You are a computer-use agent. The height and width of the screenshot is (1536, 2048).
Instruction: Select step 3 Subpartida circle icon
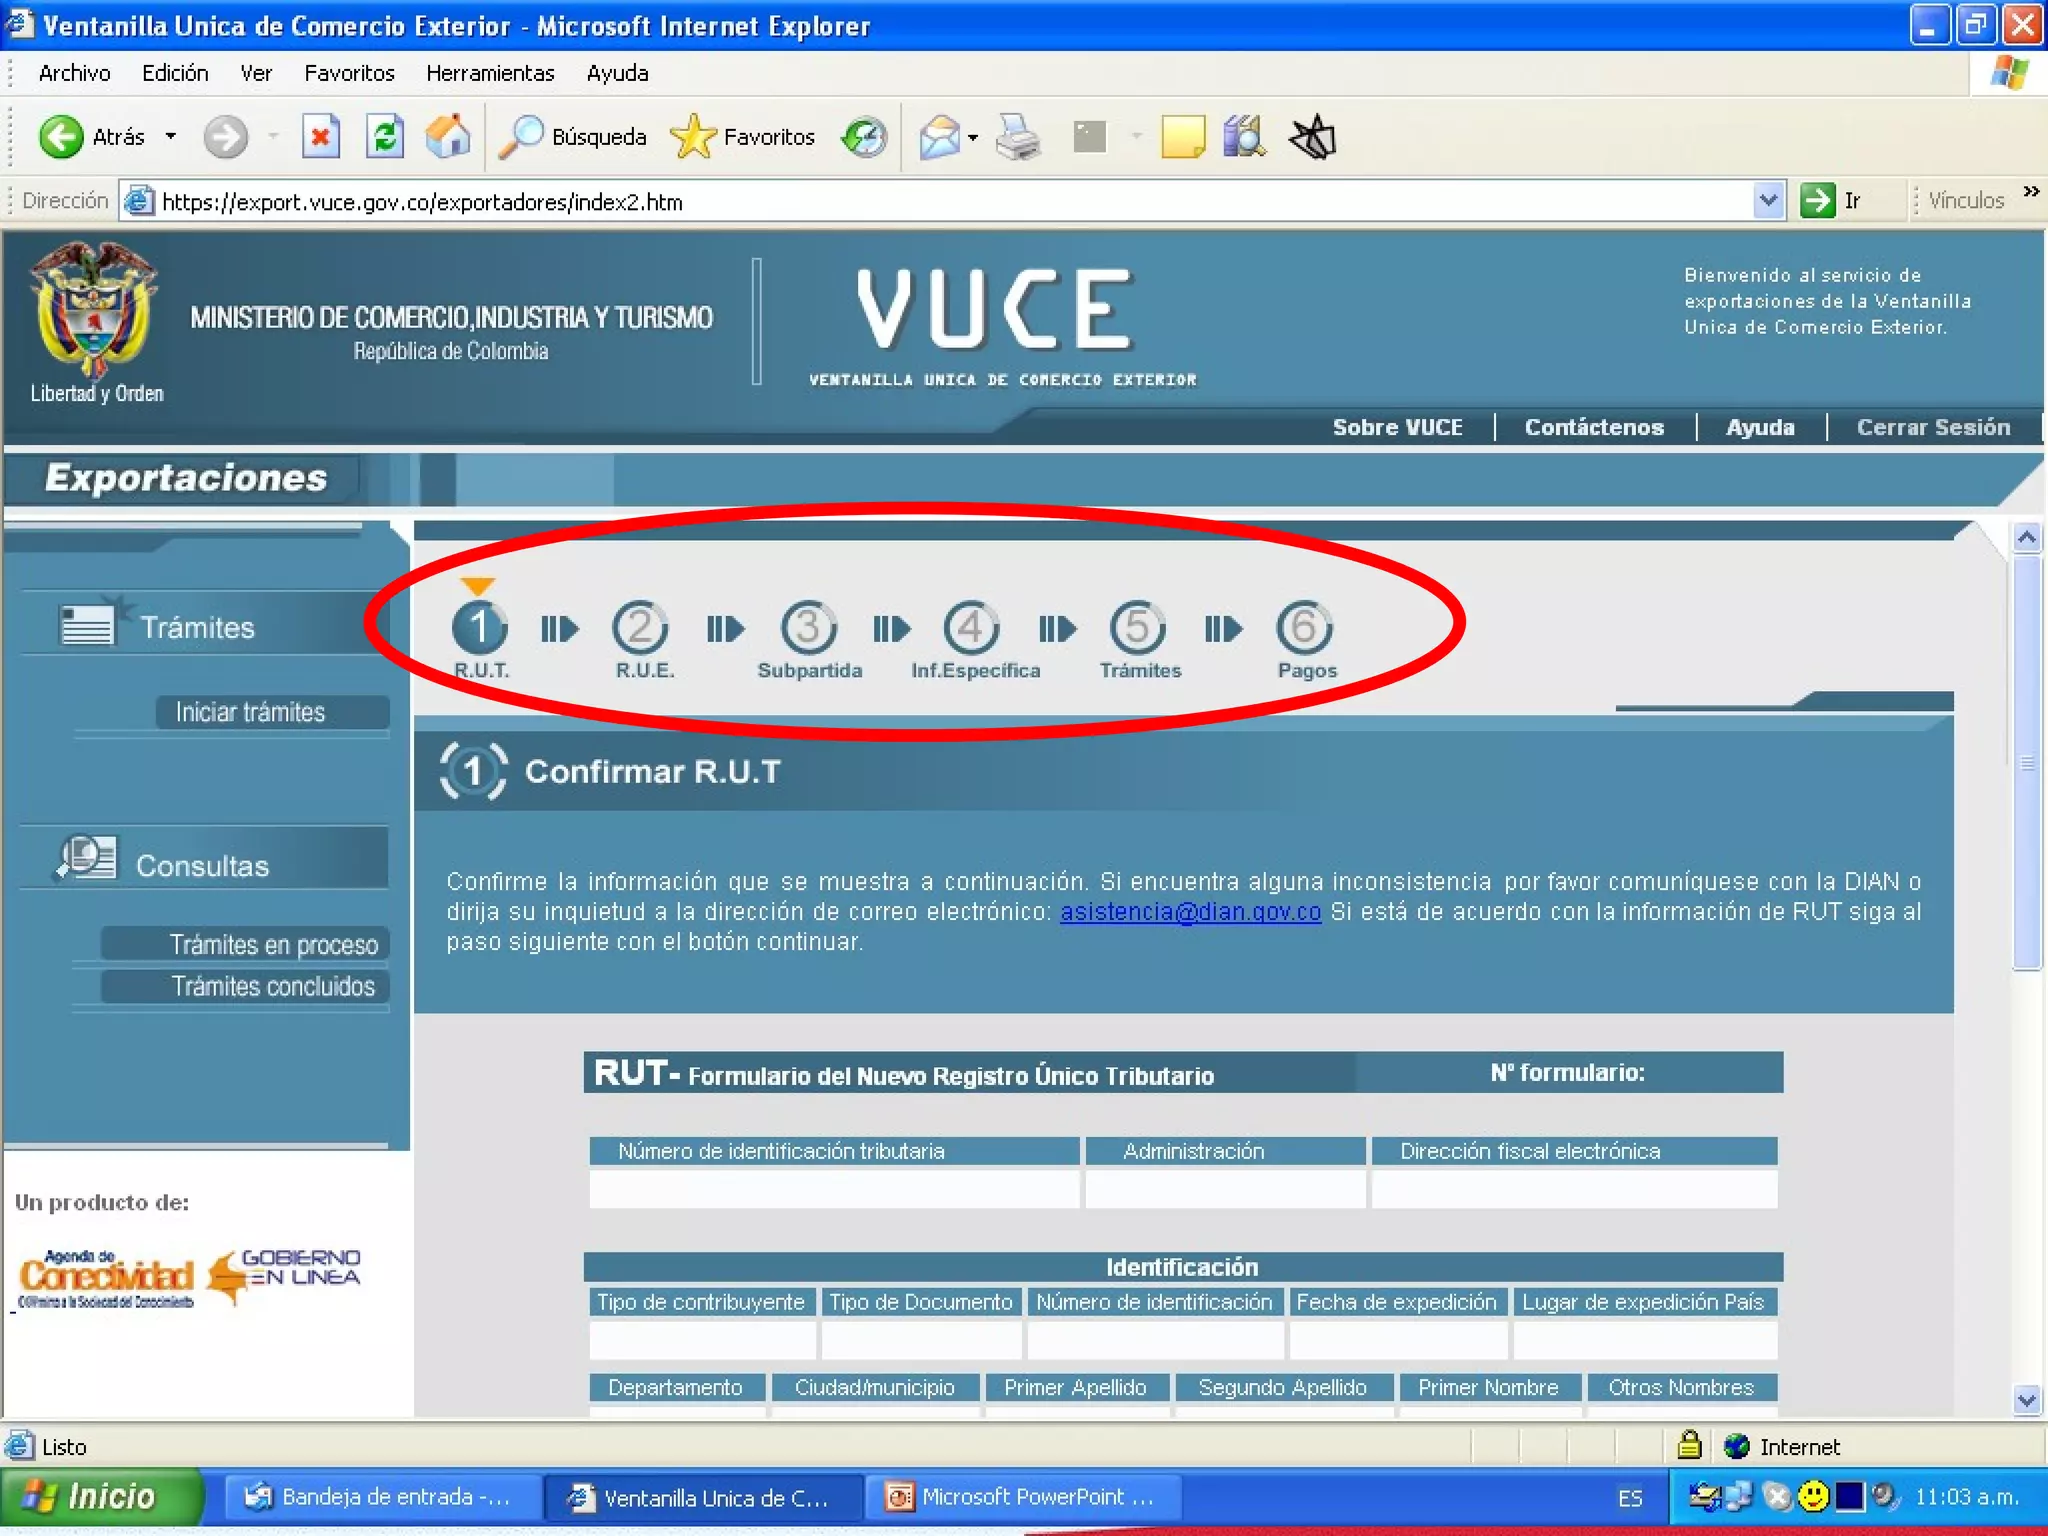tap(808, 628)
